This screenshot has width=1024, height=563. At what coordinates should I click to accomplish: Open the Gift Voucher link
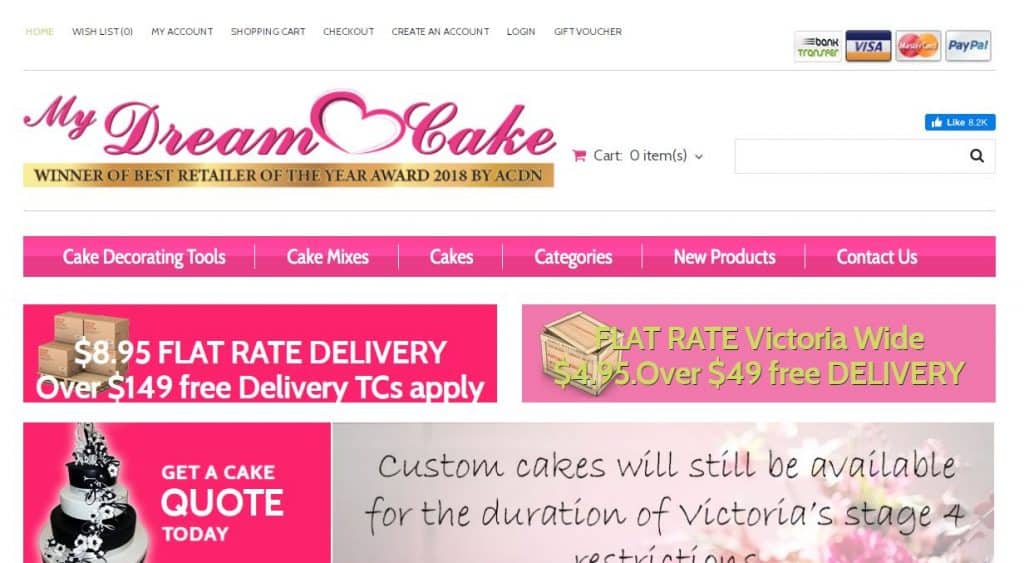(x=588, y=31)
